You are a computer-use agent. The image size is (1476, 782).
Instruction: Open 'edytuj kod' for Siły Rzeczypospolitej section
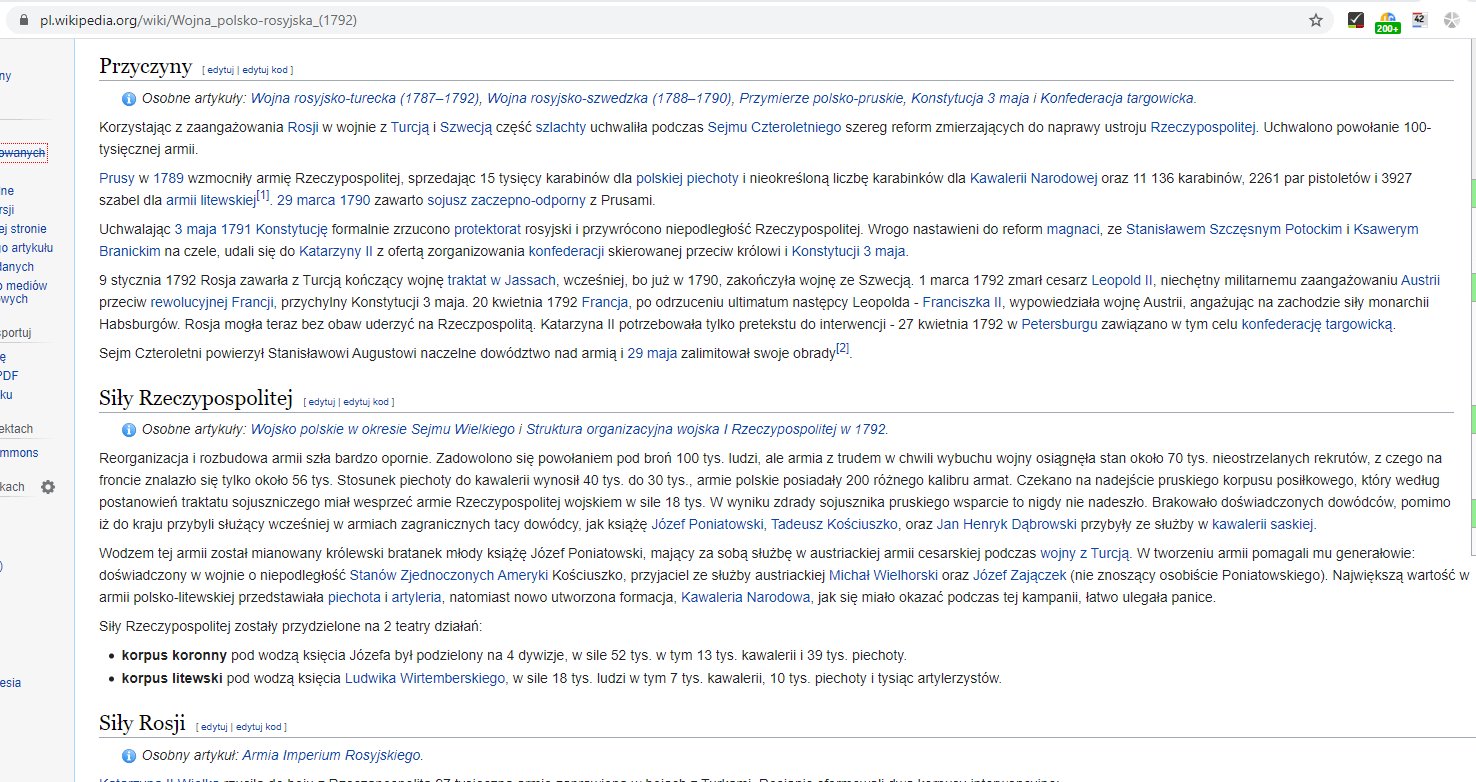click(367, 402)
